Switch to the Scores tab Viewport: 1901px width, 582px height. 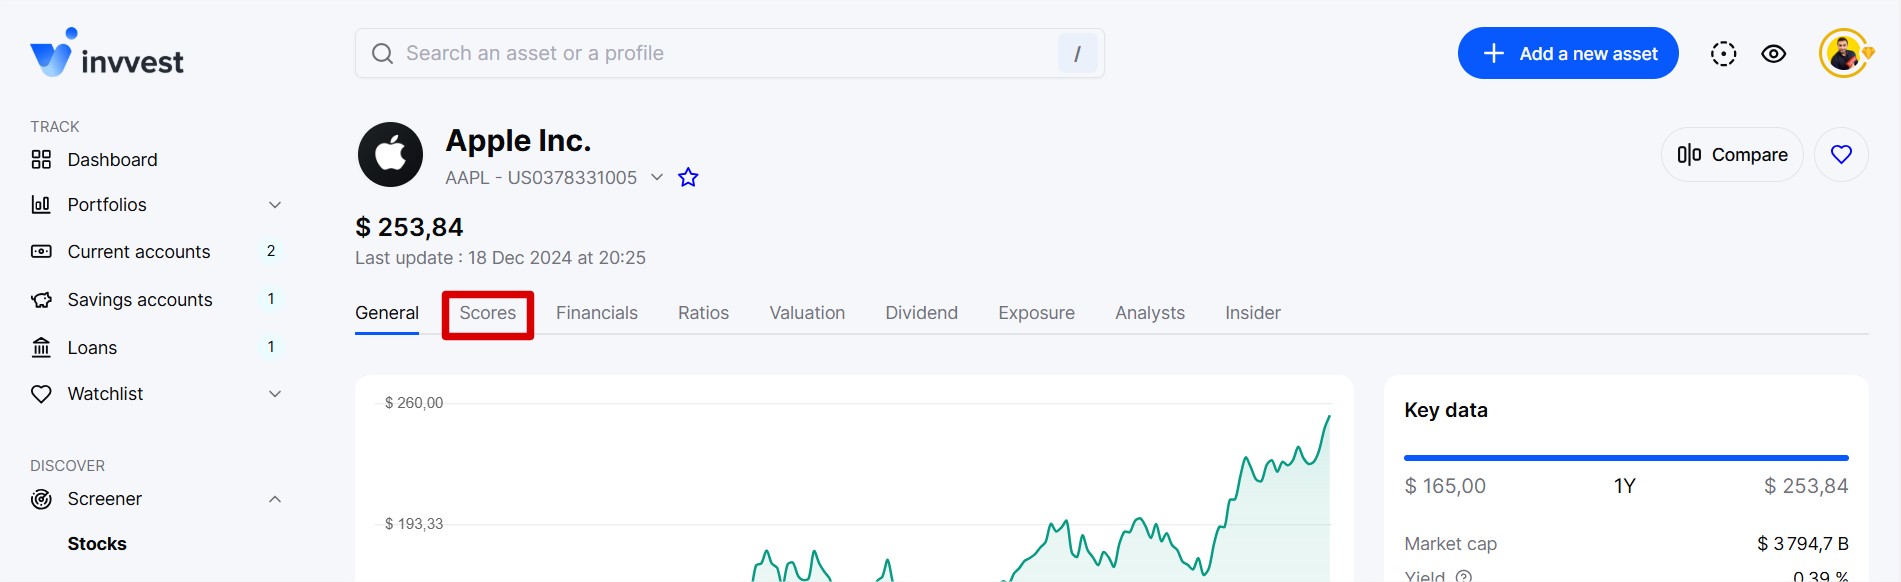pyautogui.click(x=488, y=313)
